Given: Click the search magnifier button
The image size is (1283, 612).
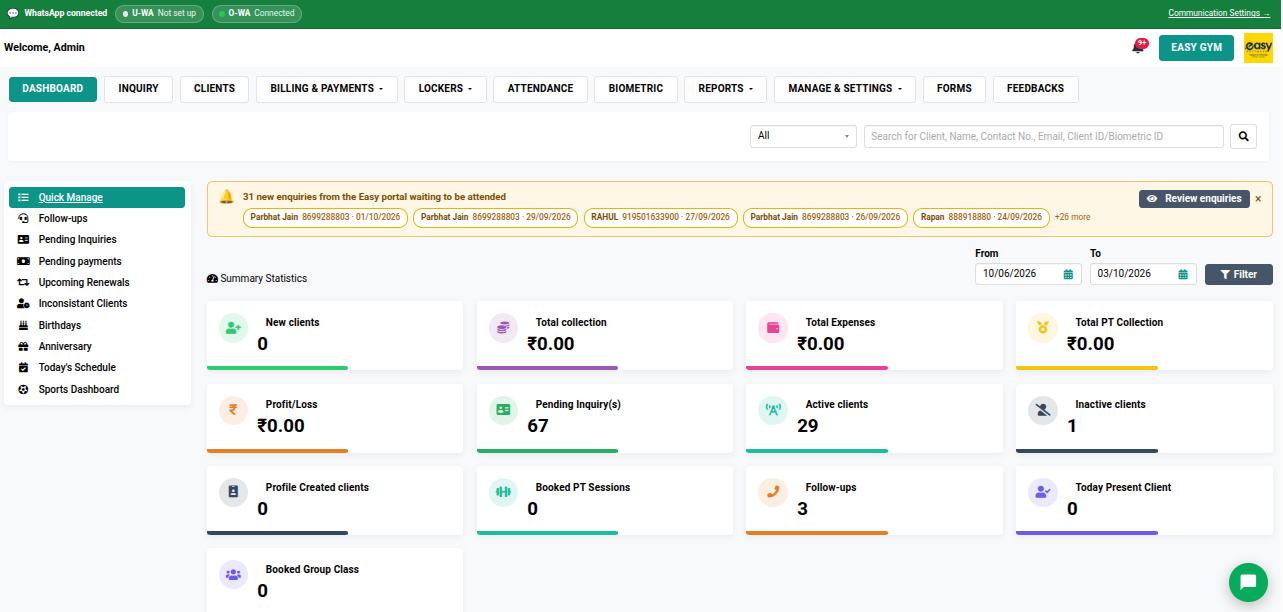Looking at the screenshot, I should pyautogui.click(x=1243, y=136).
